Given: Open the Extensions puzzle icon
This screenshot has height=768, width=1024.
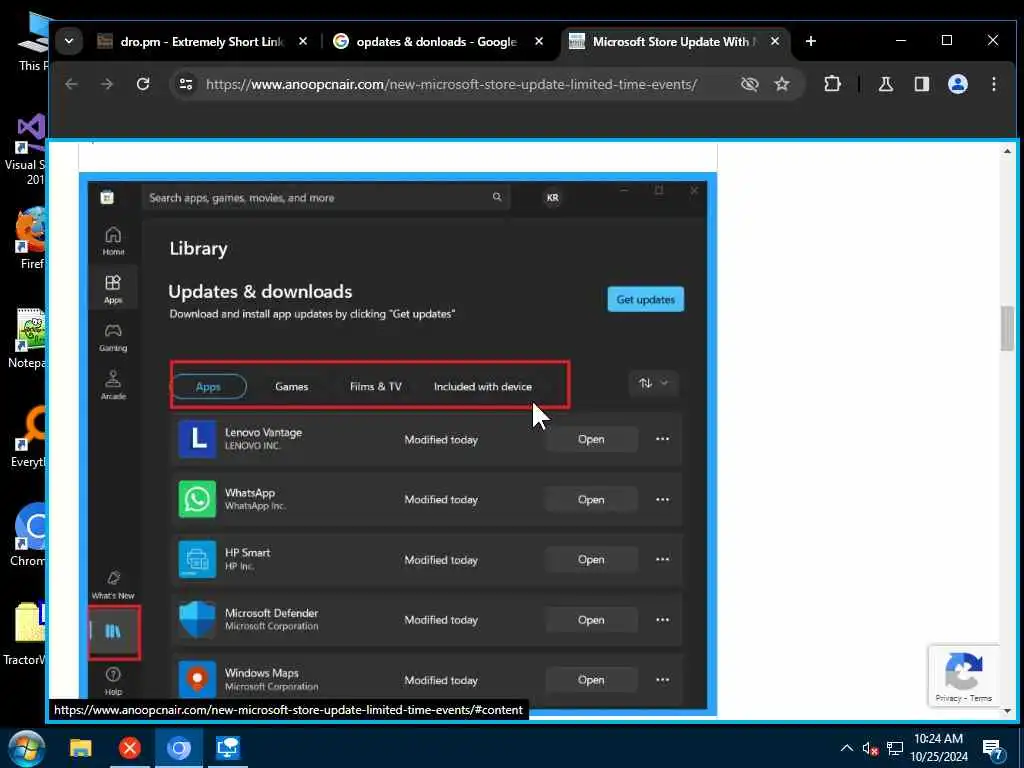Looking at the screenshot, I should (832, 84).
